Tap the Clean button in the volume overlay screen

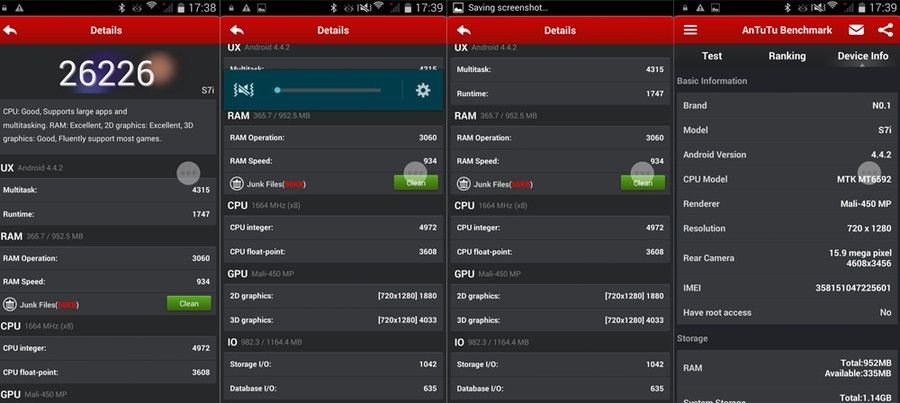pyautogui.click(x=416, y=183)
